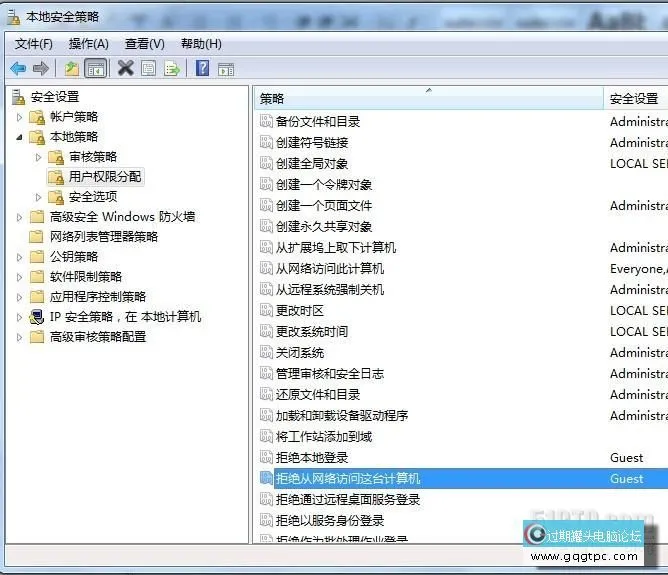Click the Export list toolbar icon
This screenshot has width=668, height=575.
coord(172,68)
